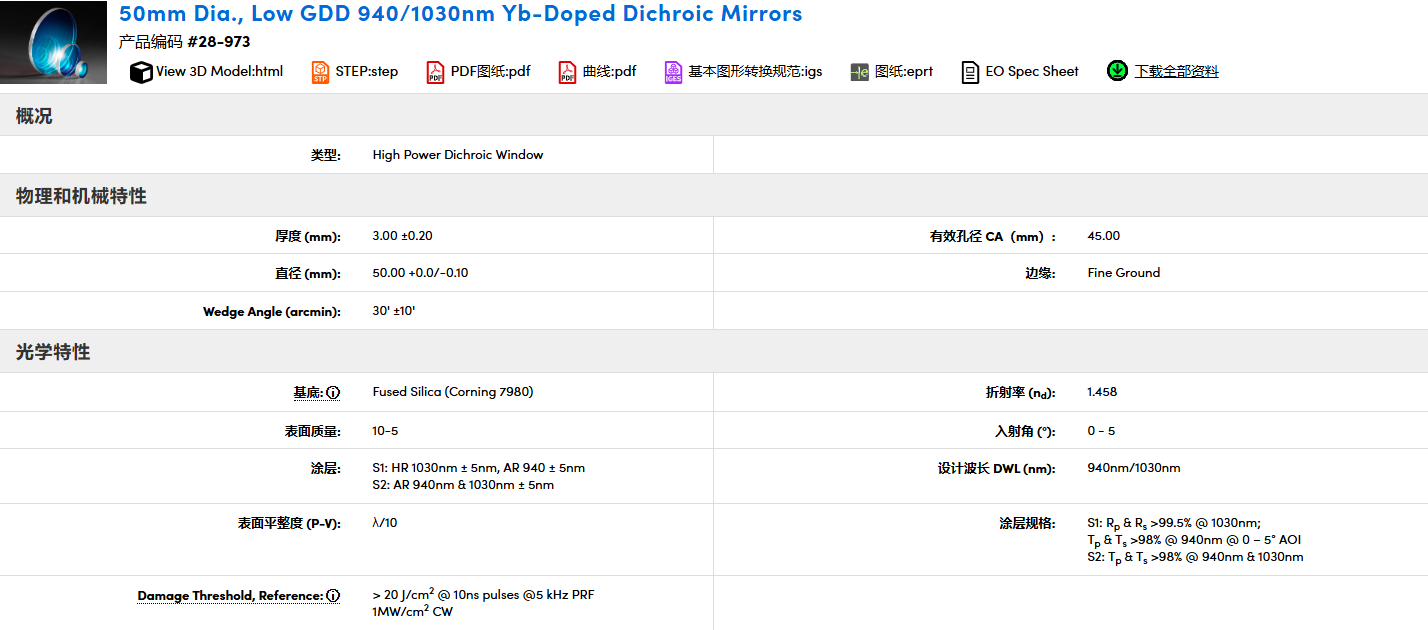1428x630 pixels.
Task: Download the 图纸:eprt file
Action: point(904,71)
